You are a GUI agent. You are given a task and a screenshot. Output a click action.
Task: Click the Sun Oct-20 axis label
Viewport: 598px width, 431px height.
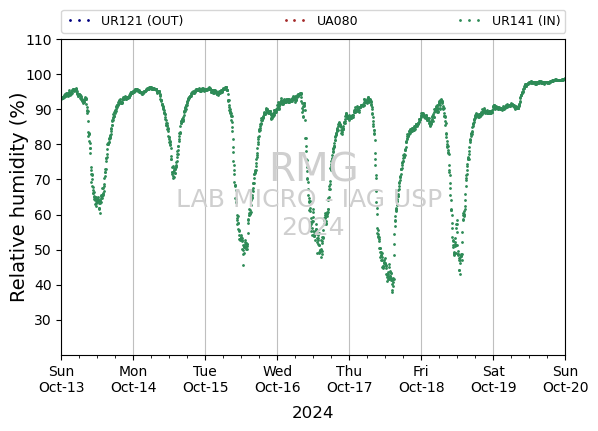coord(566,379)
